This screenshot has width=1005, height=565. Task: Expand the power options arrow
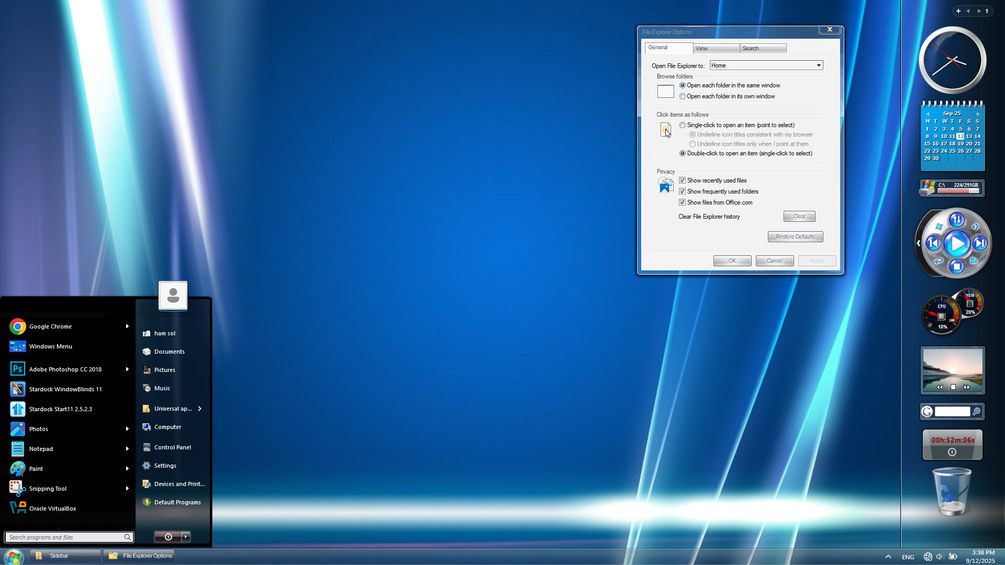[185, 536]
